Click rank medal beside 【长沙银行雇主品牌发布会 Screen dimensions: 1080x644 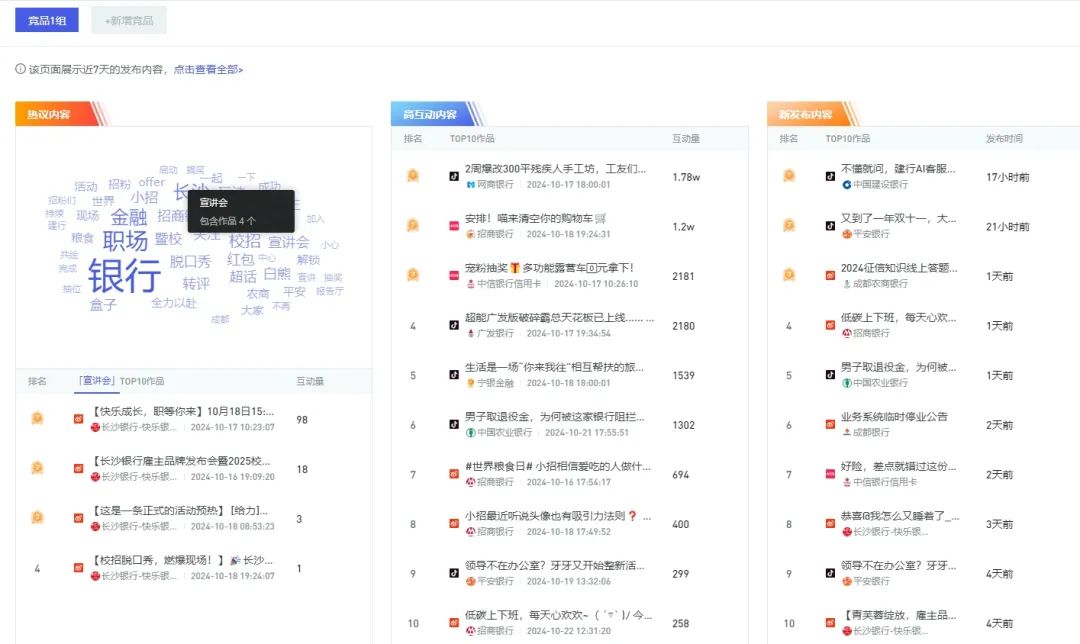[x=37, y=468]
